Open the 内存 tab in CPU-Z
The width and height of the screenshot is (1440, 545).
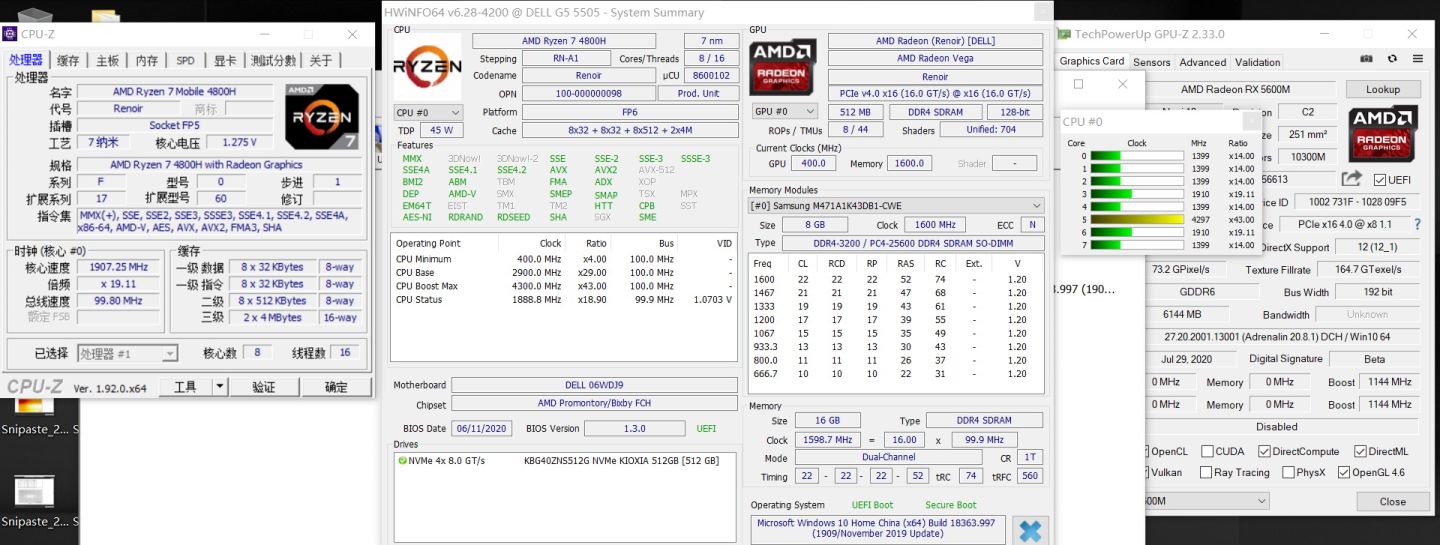(146, 61)
